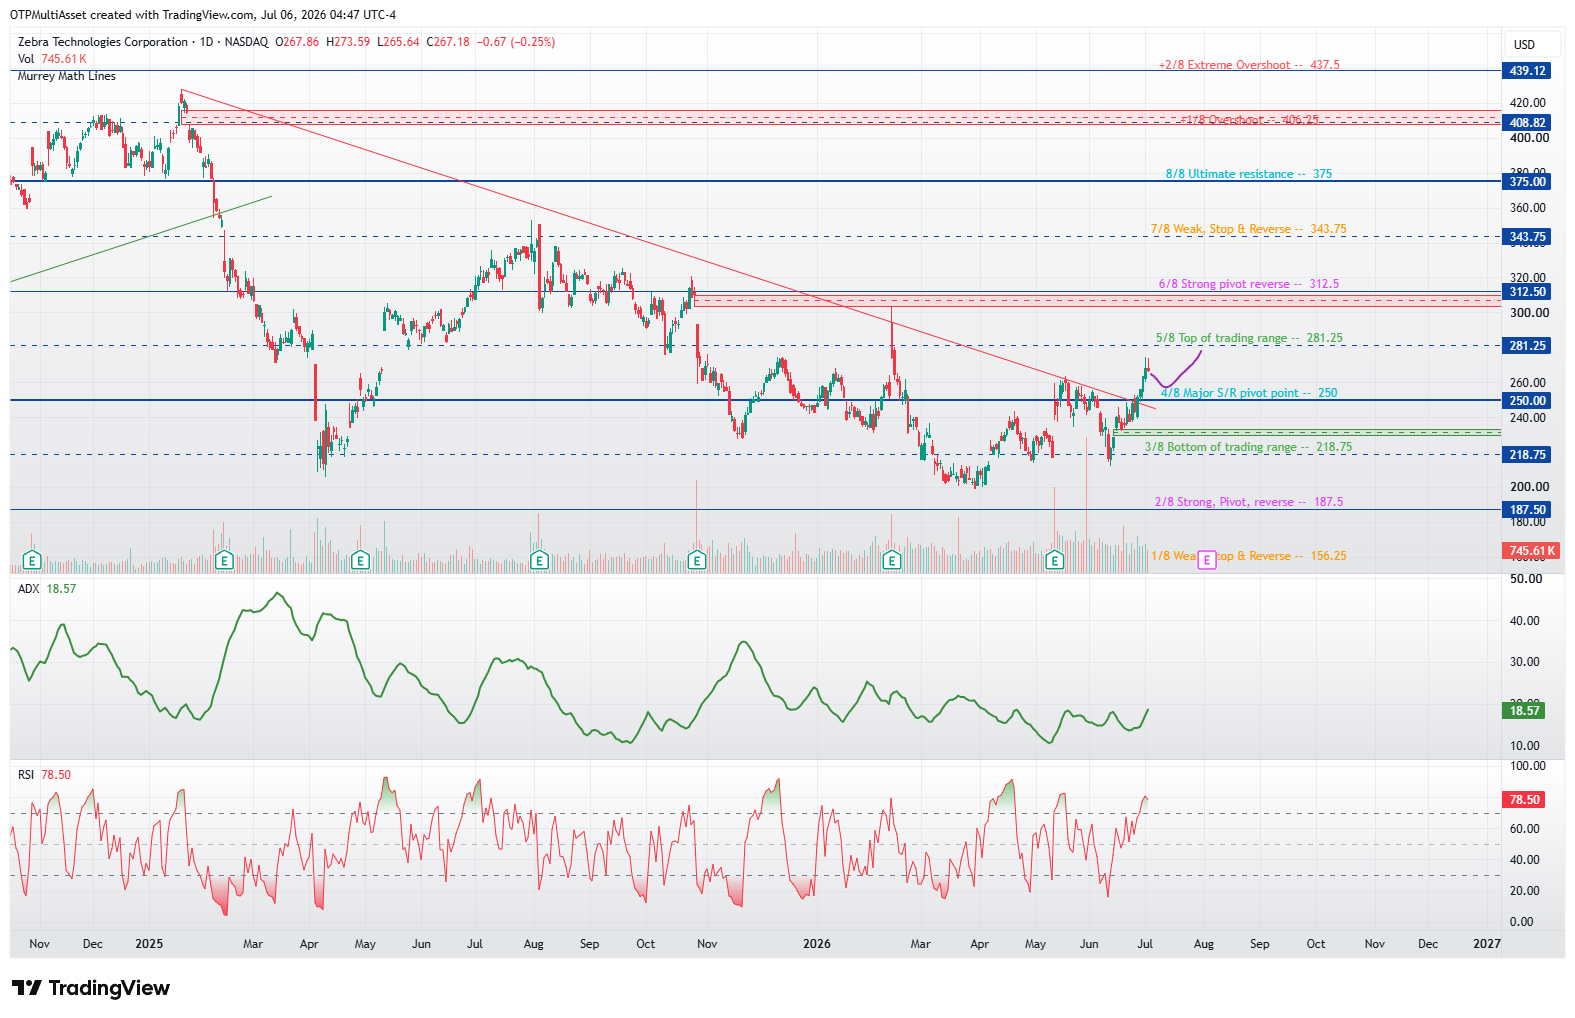Click the 439.12 price axis label
The image size is (1575, 1018).
click(x=1527, y=71)
